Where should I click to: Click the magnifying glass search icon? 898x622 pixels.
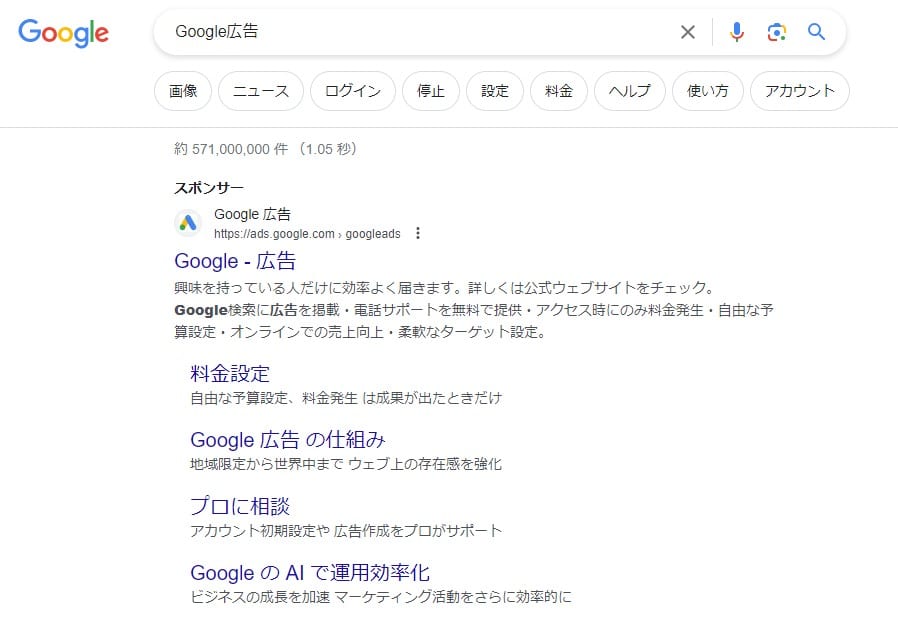click(x=816, y=32)
